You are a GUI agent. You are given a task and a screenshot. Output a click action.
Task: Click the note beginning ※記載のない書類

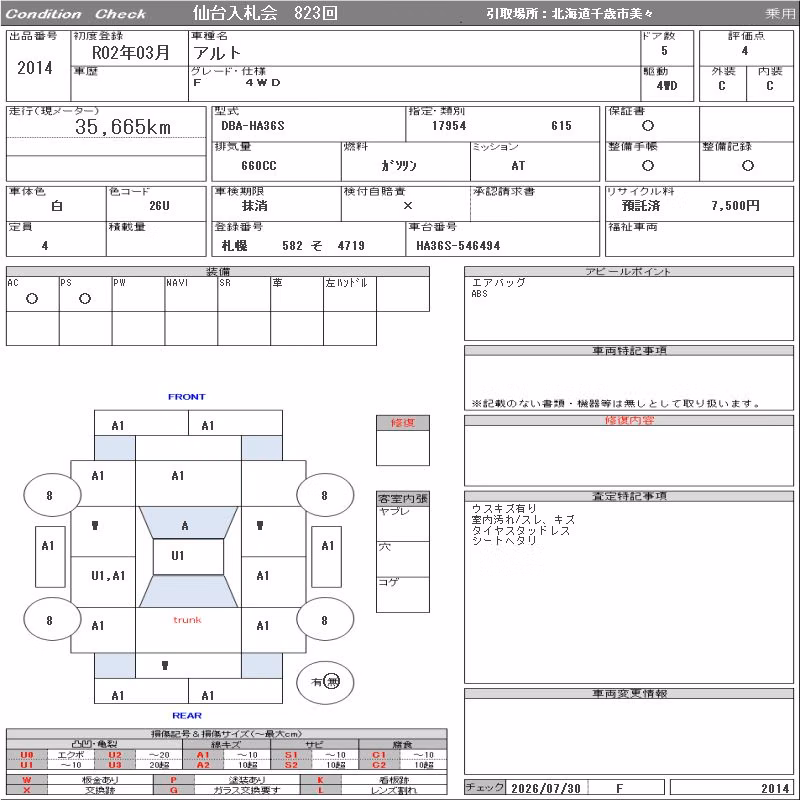pos(616,404)
